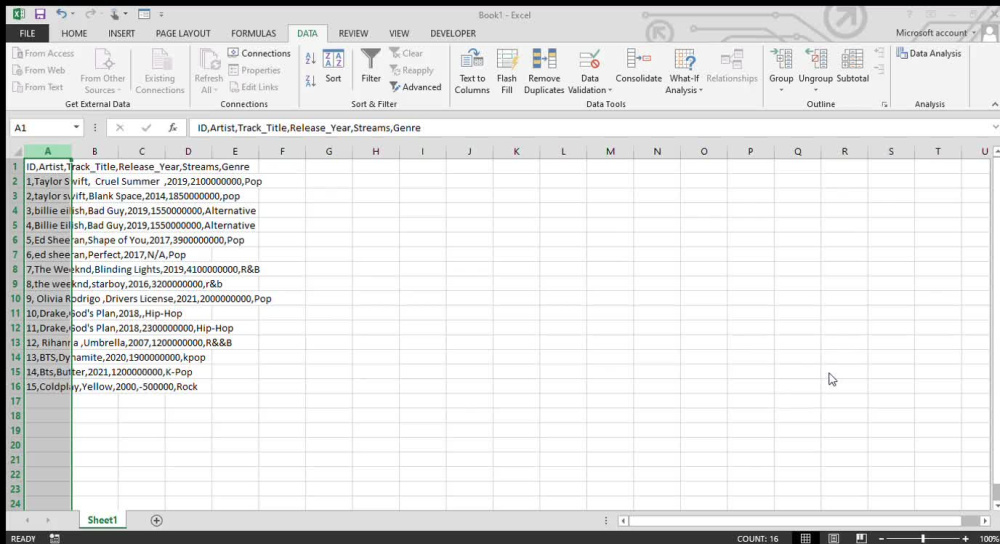Switch to the FORMULAS tab
1000x544 pixels.
tap(253, 33)
